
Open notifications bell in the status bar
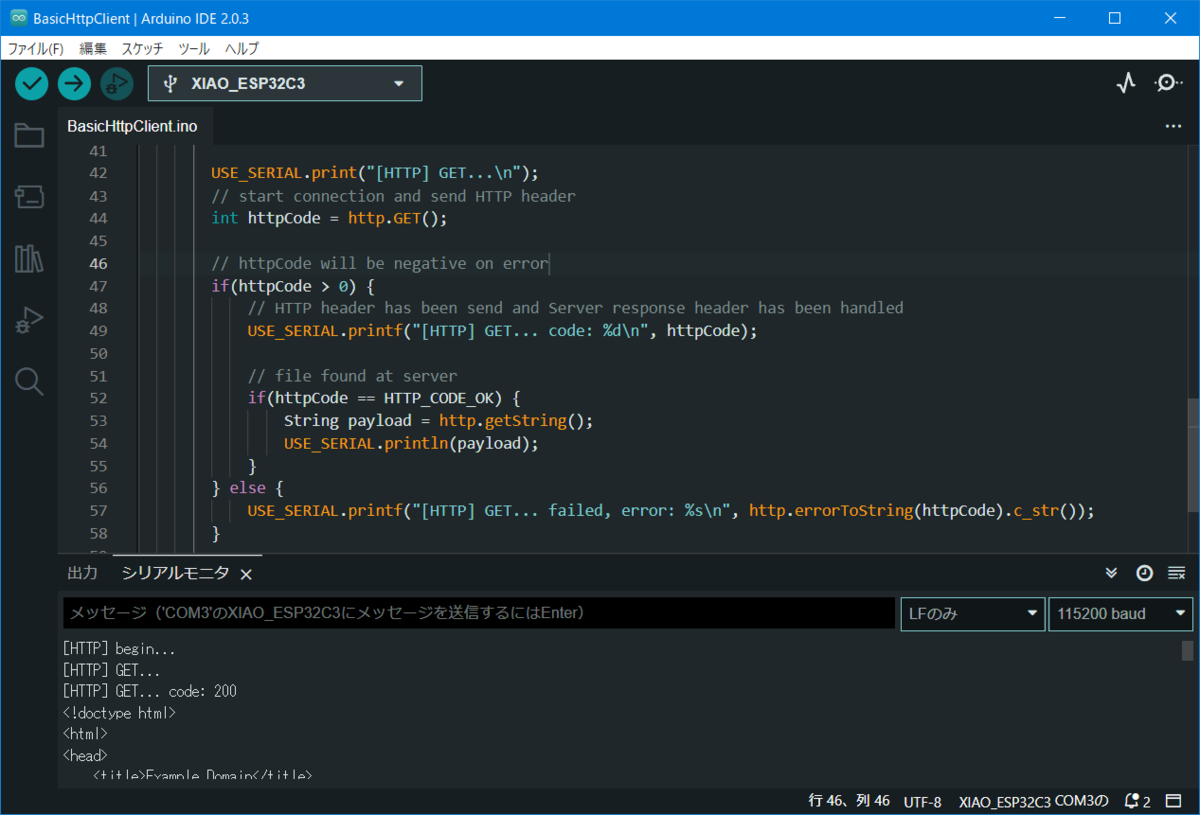(x=1137, y=801)
